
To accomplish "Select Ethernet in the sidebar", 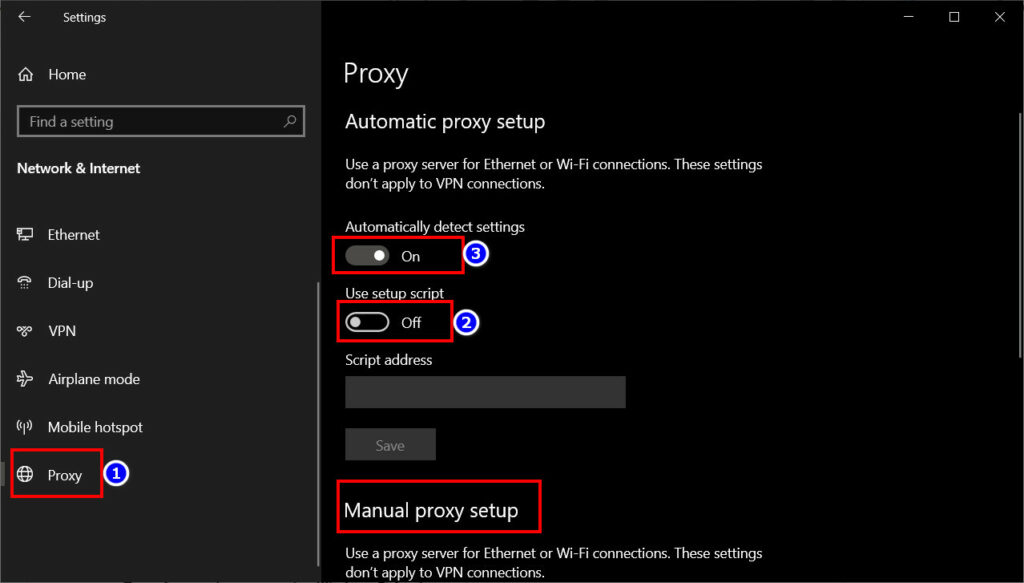I will point(73,234).
